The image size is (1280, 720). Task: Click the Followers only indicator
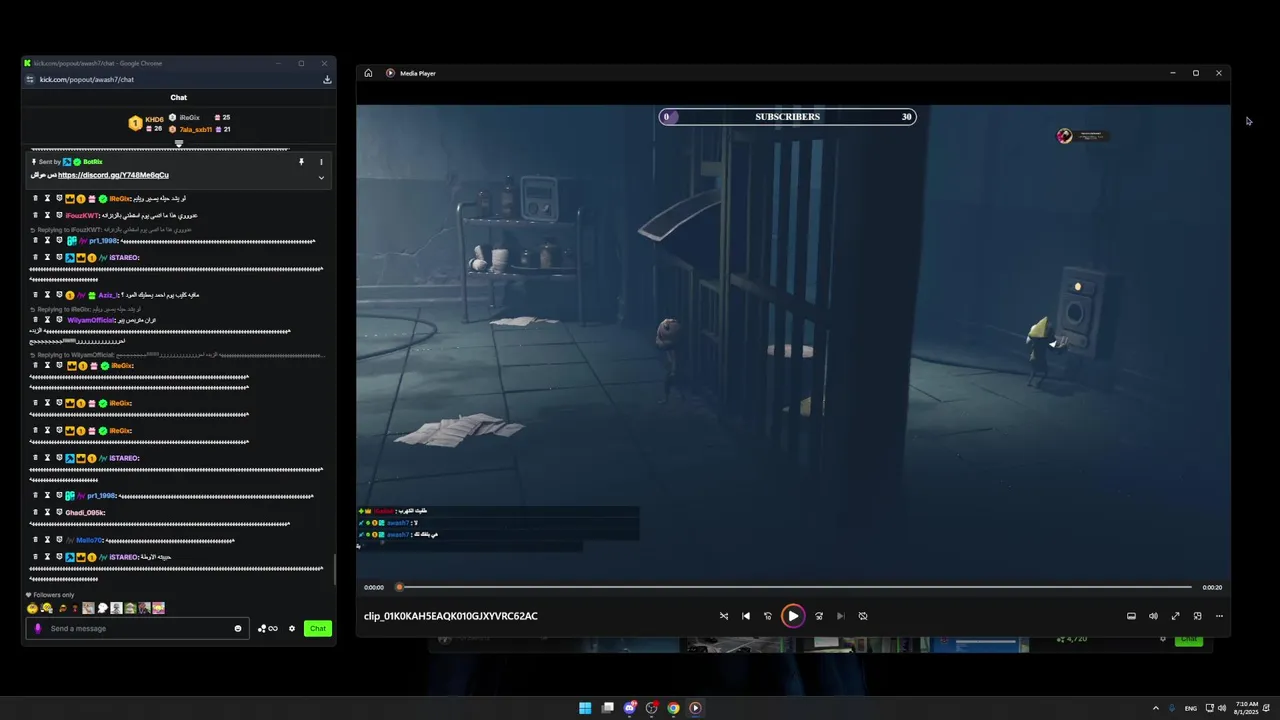point(50,595)
